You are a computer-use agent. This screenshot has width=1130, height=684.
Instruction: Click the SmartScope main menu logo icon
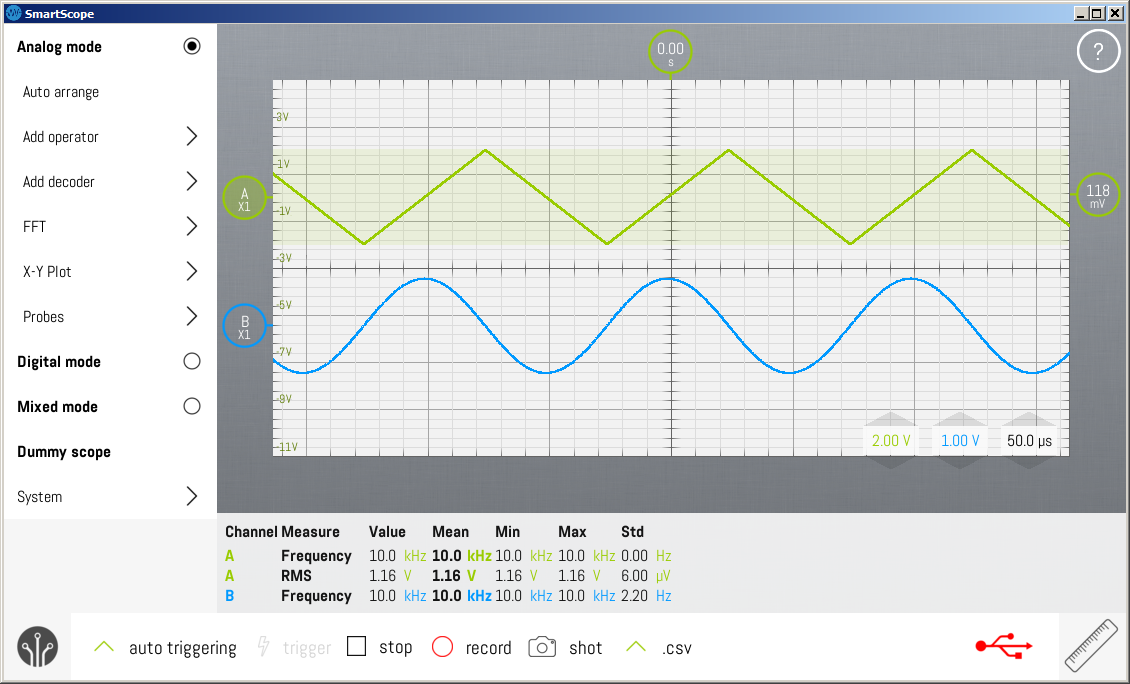(x=37, y=647)
